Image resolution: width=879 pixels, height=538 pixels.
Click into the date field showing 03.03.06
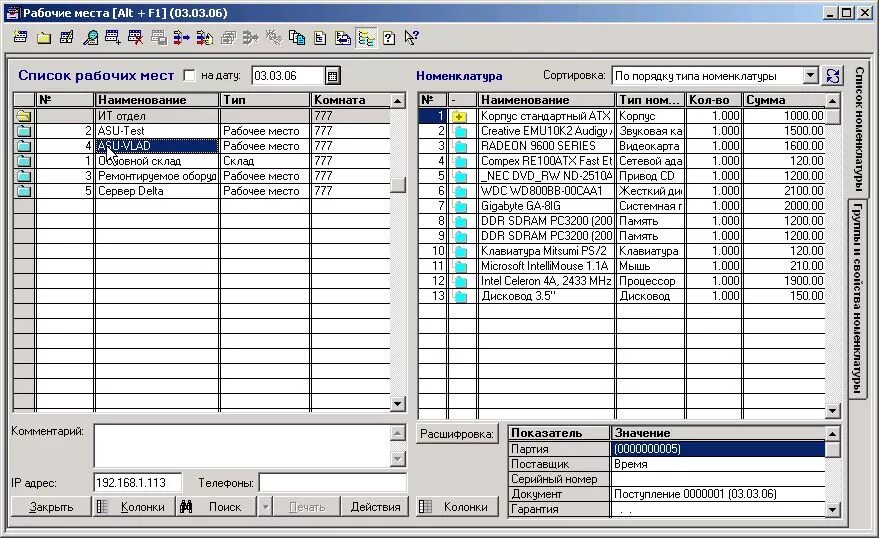pyautogui.click(x=288, y=76)
